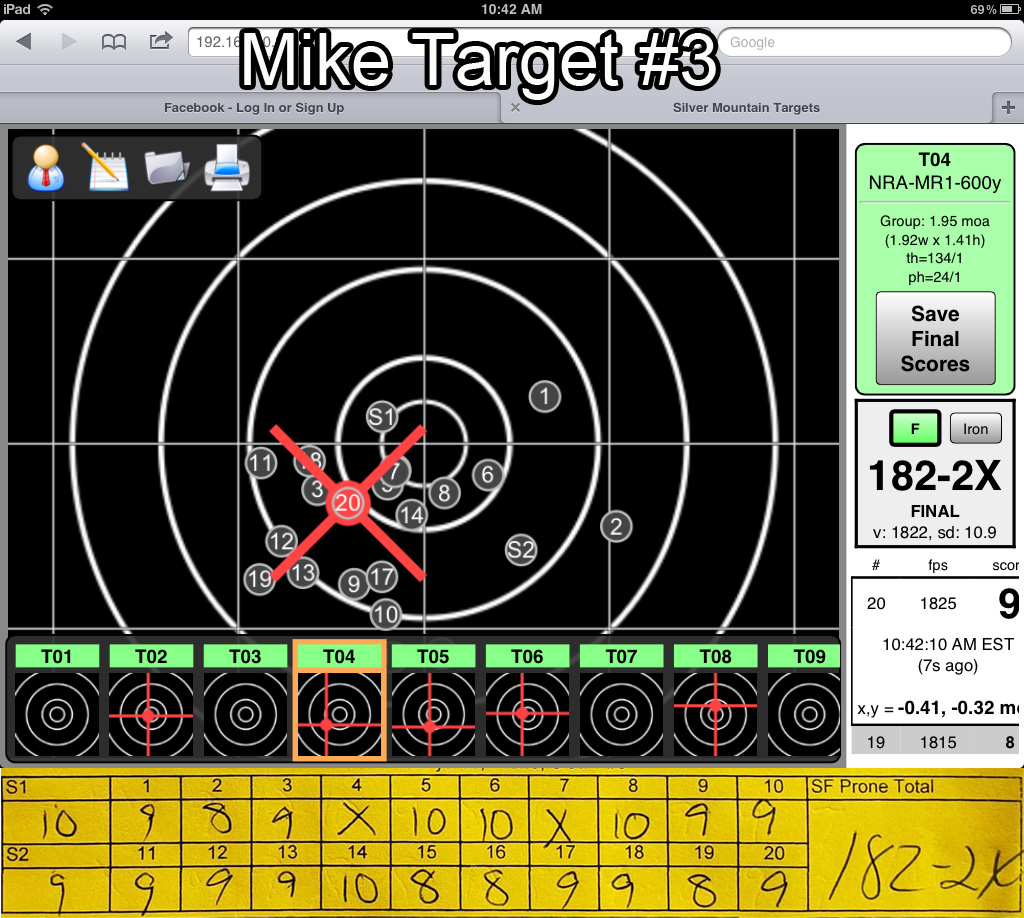Tap shot marker 9 on target

click(x=354, y=583)
